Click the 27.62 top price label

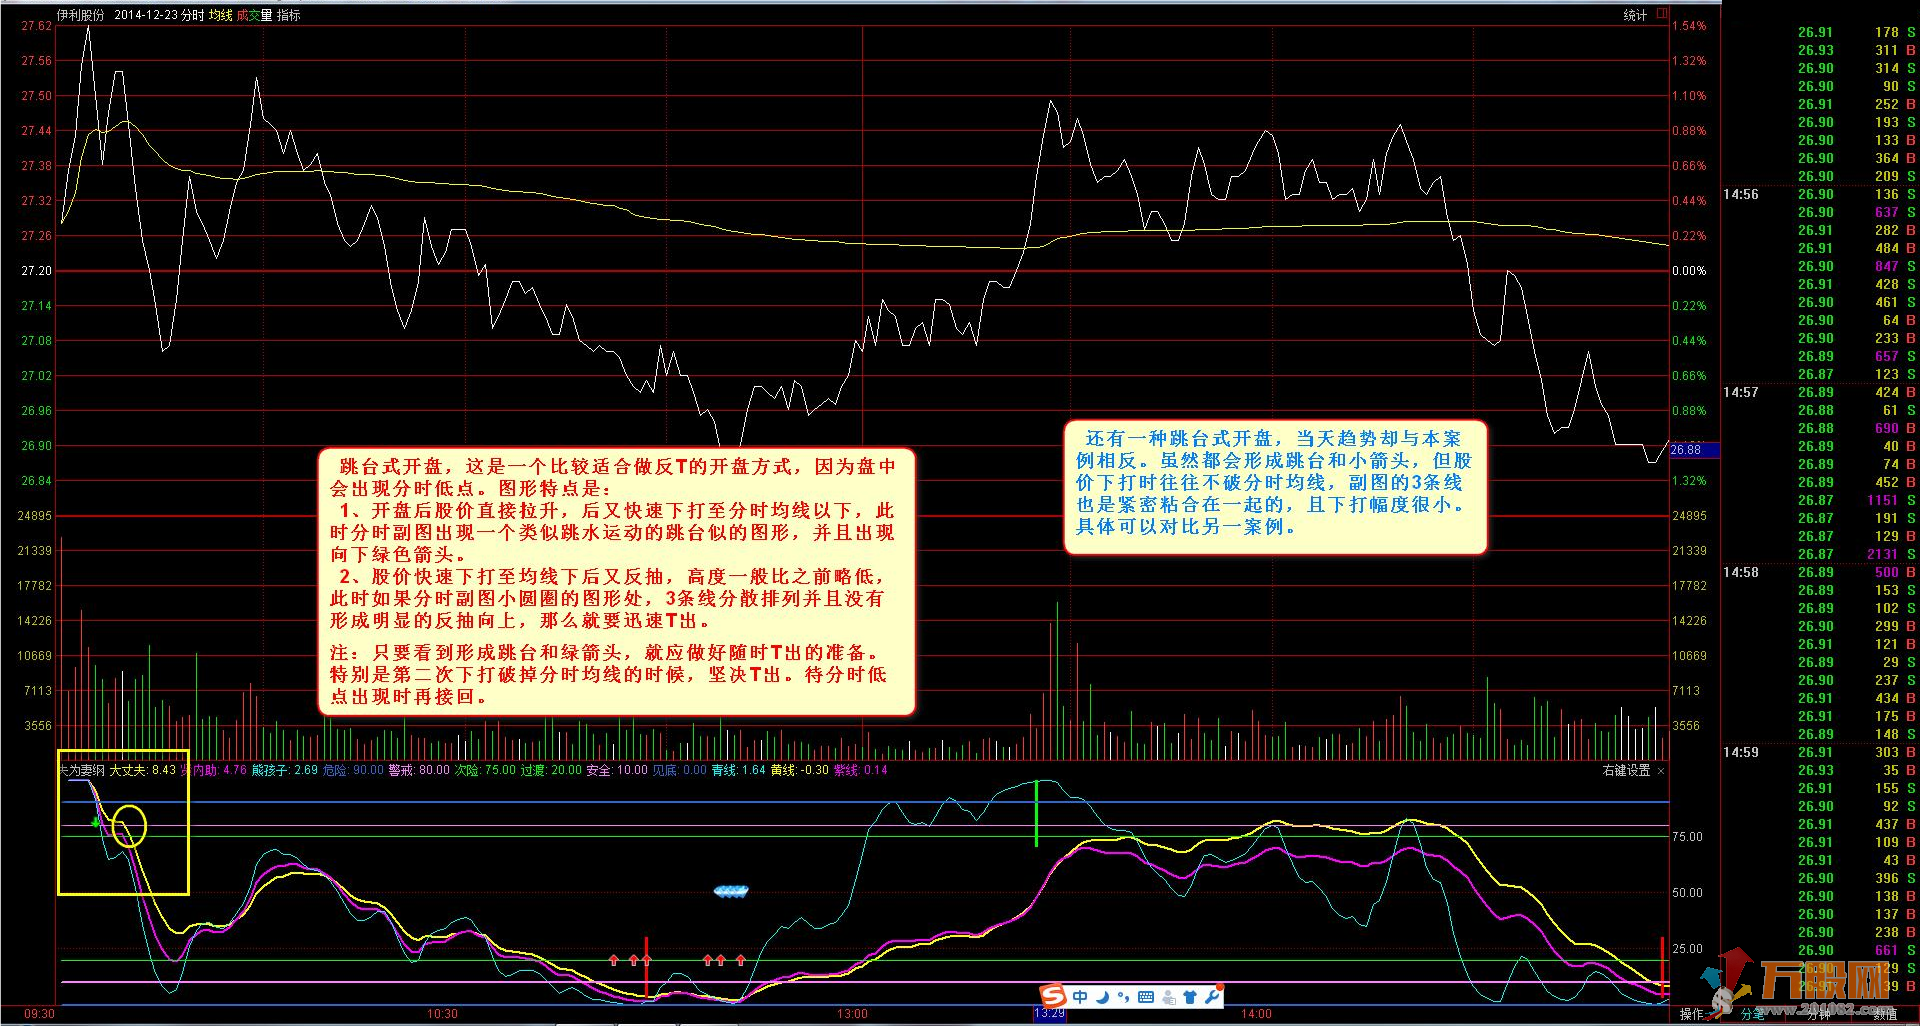point(36,26)
